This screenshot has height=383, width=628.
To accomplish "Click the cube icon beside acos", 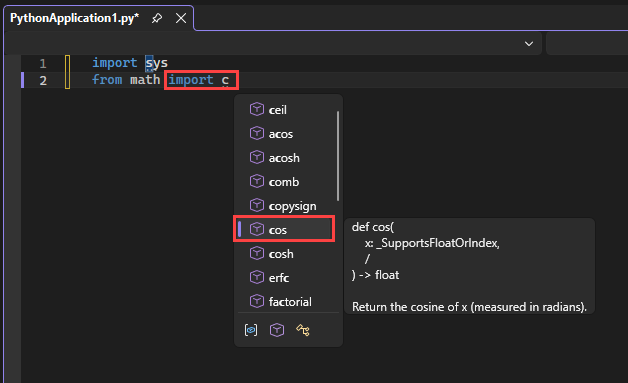I will 257,133.
